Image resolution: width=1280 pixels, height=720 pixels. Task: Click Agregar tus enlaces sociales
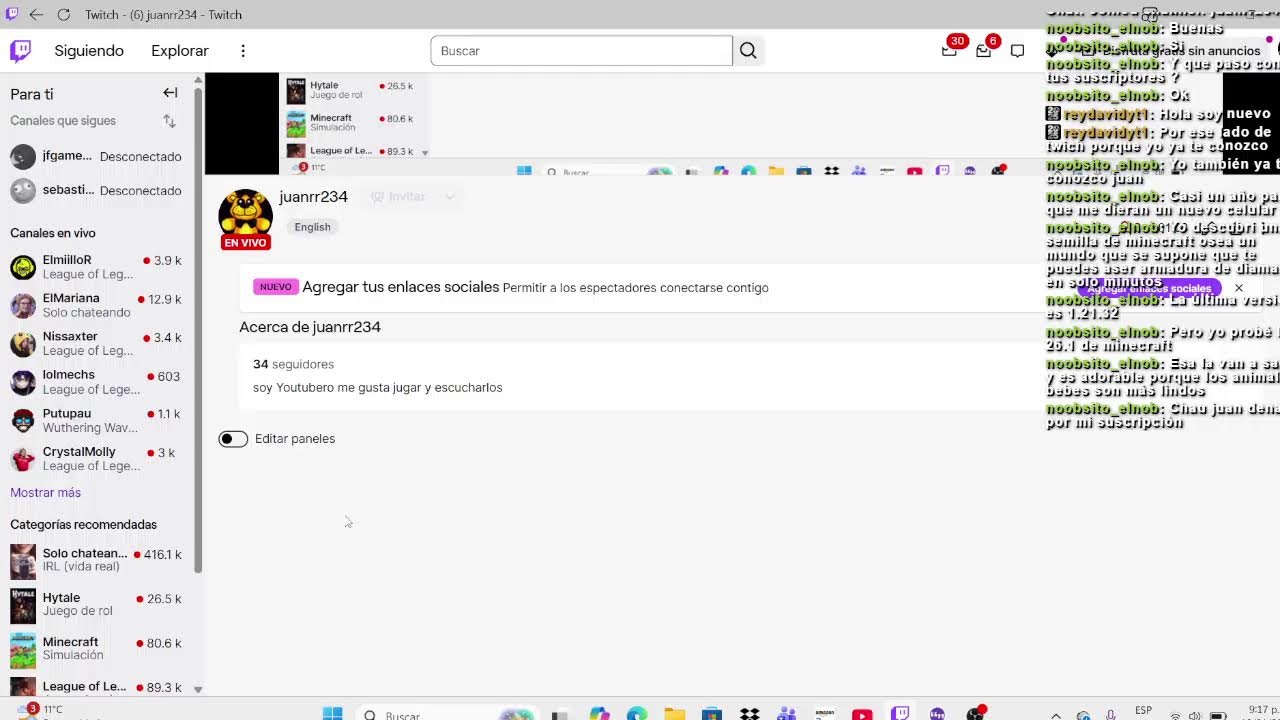tap(400, 287)
